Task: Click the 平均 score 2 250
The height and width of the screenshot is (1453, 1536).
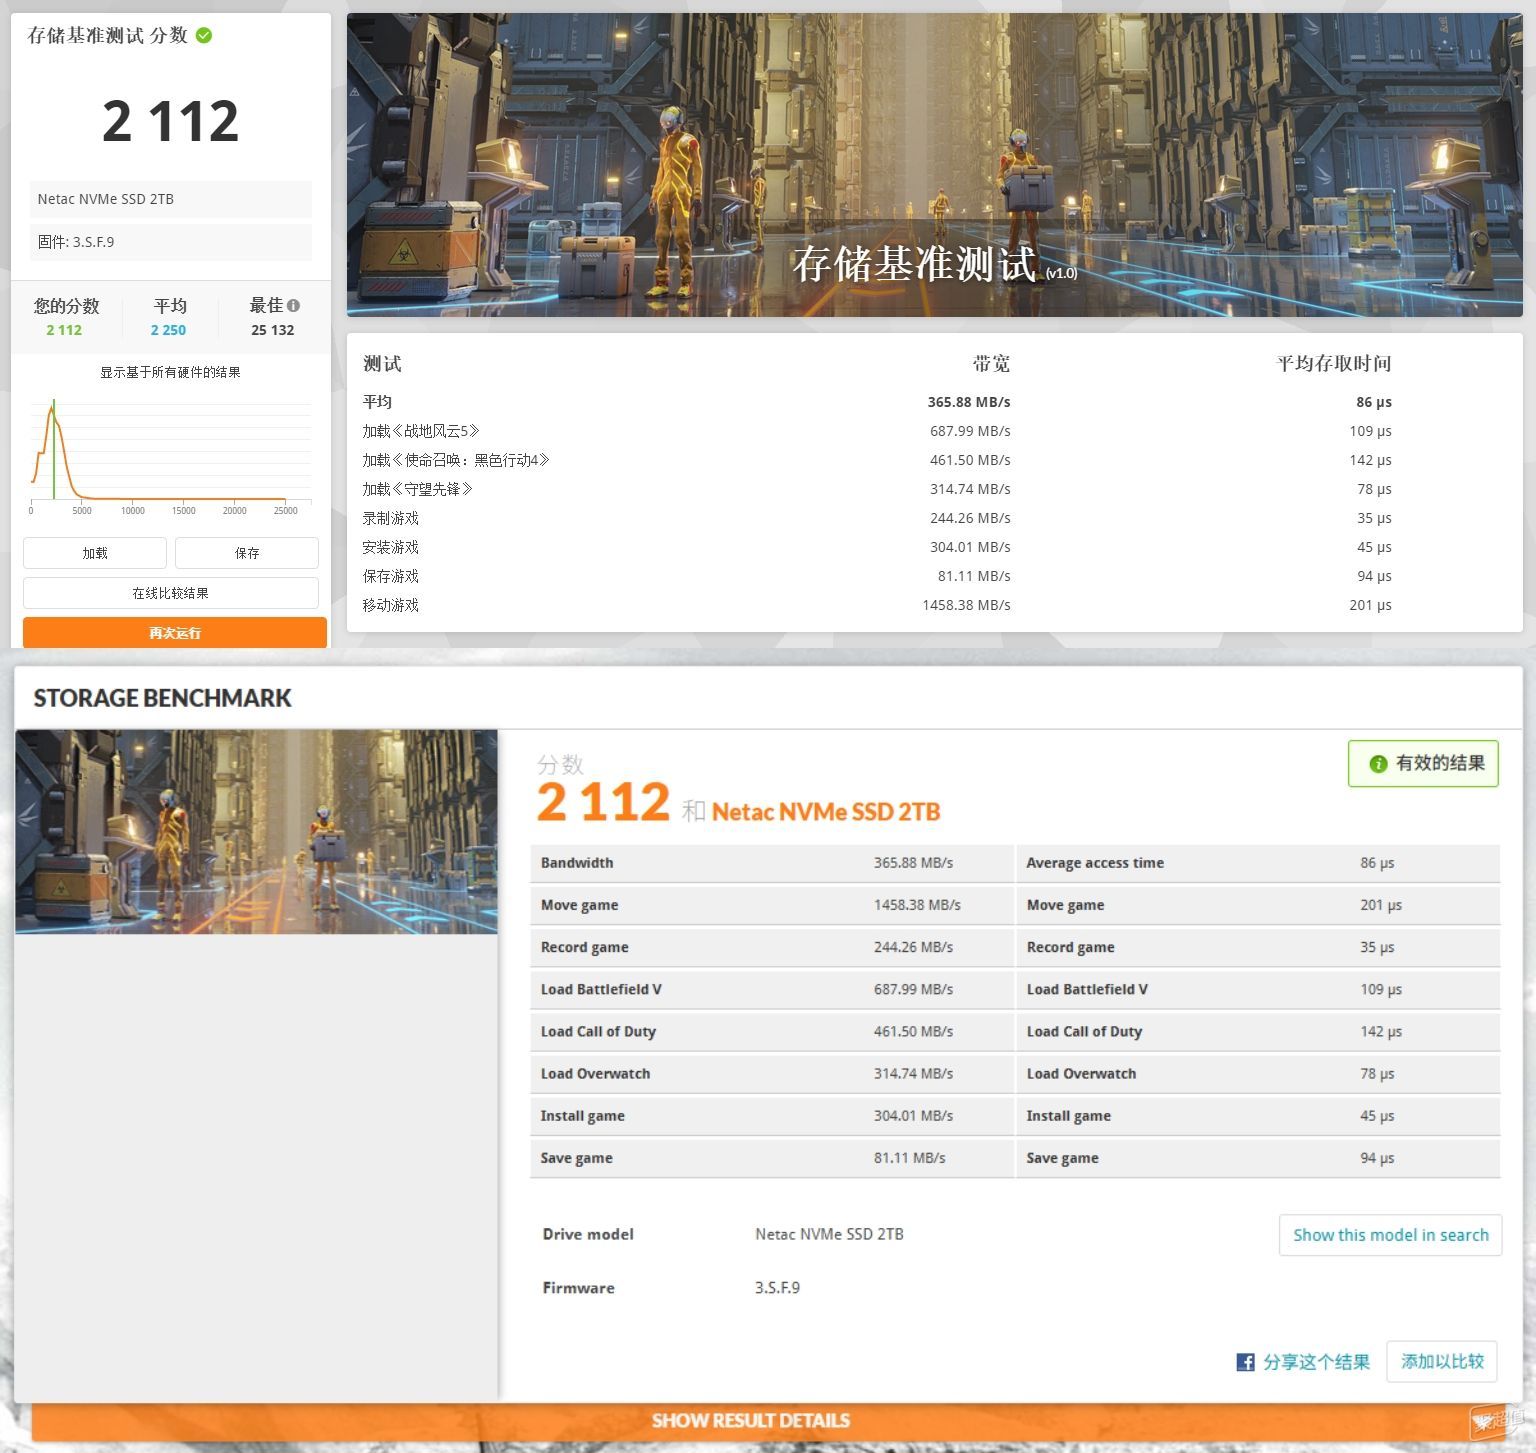Action: click(x=168, y=330)
